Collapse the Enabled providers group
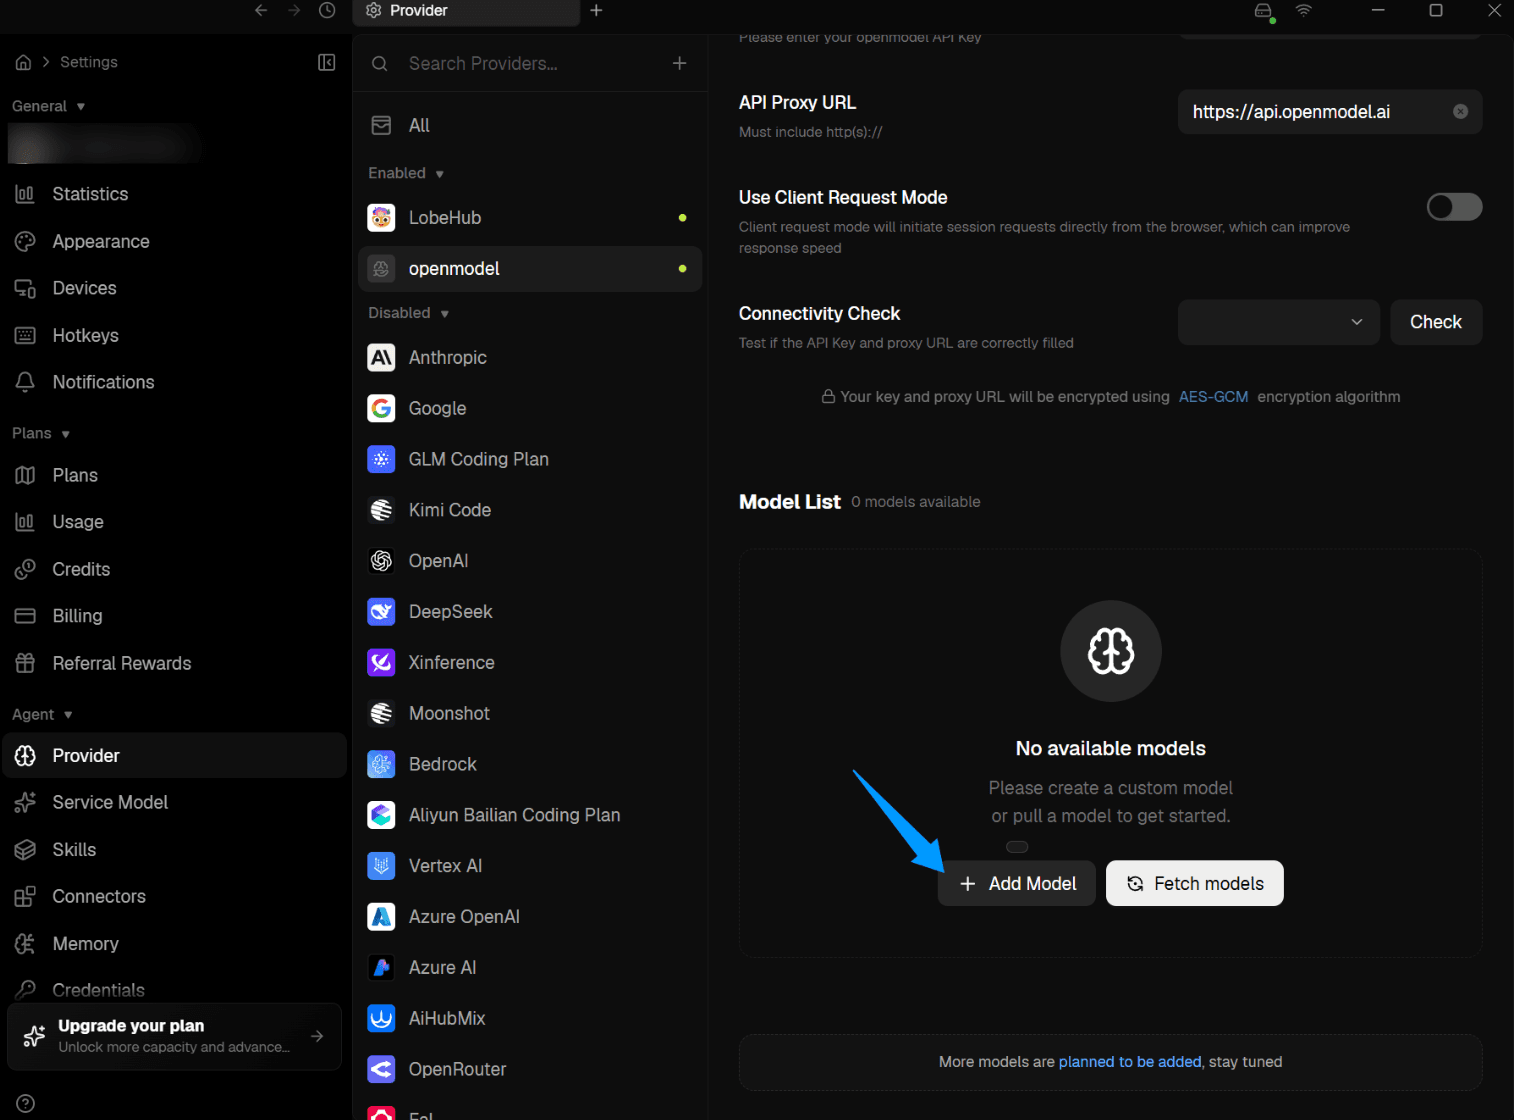Viewport: 1514px width, 1120px height. point(406,173)
